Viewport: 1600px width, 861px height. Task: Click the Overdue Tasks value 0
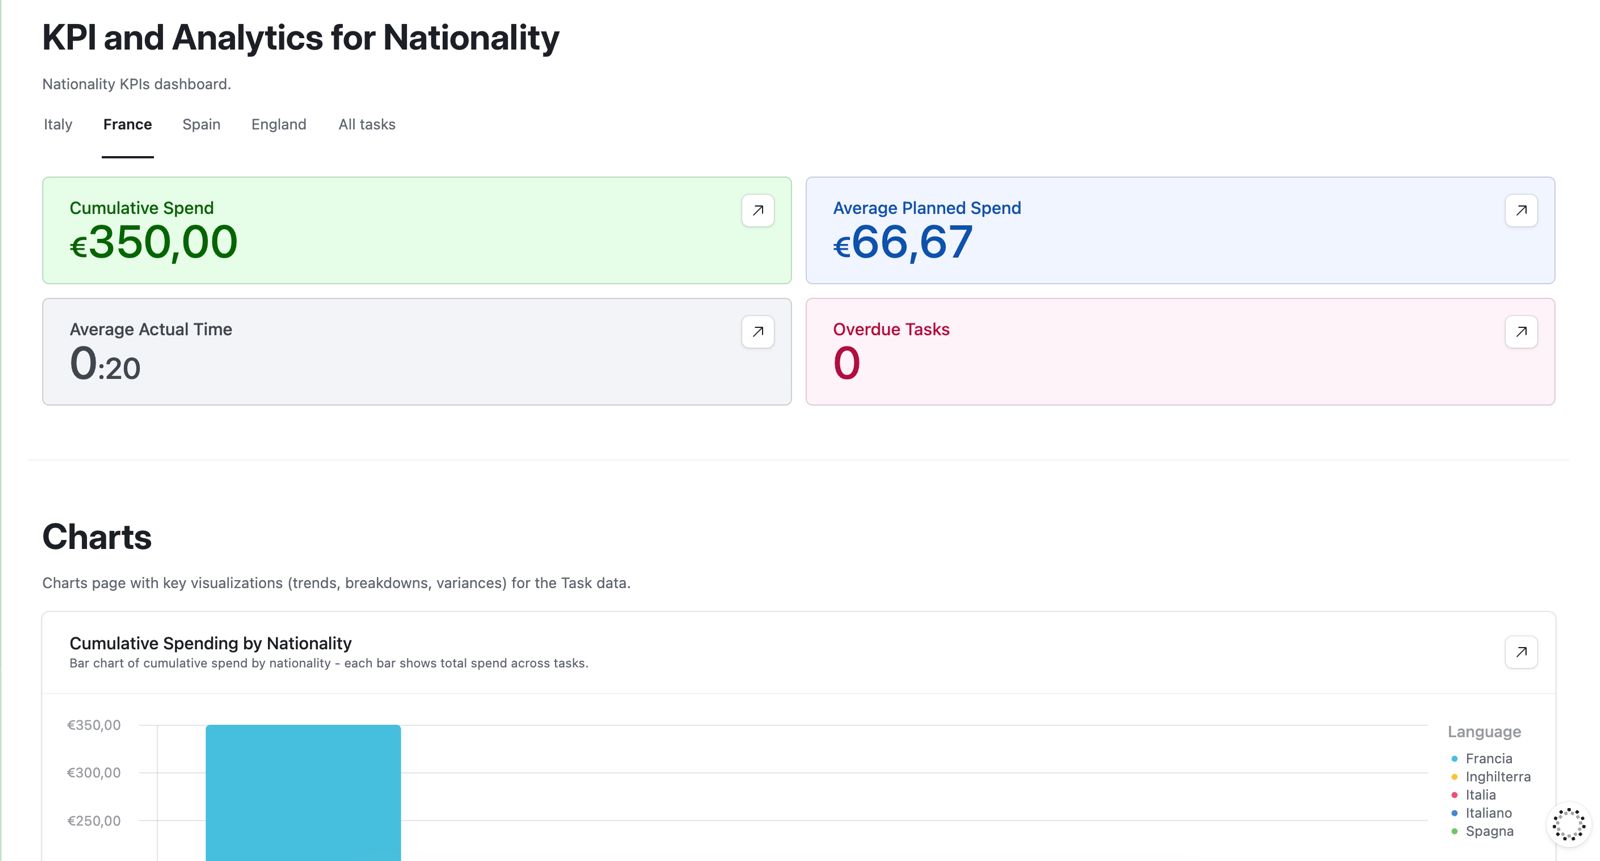pos(847,364)
